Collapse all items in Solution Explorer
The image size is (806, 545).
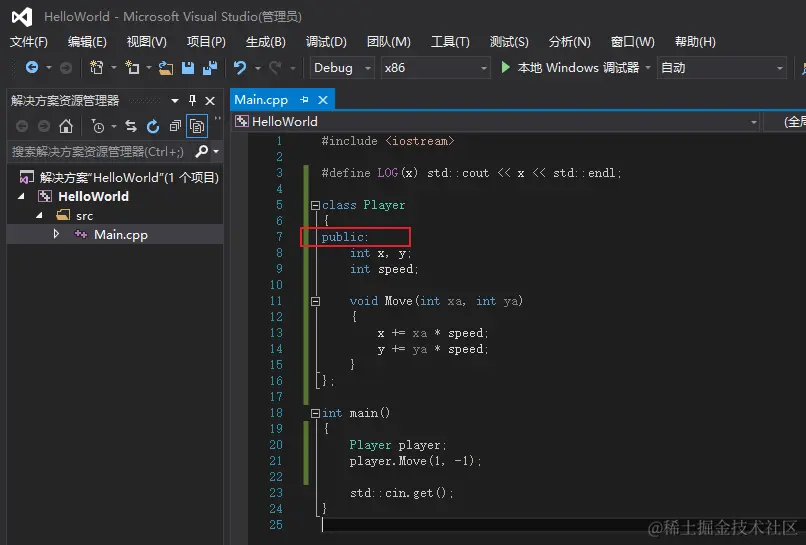click(175, 126)
